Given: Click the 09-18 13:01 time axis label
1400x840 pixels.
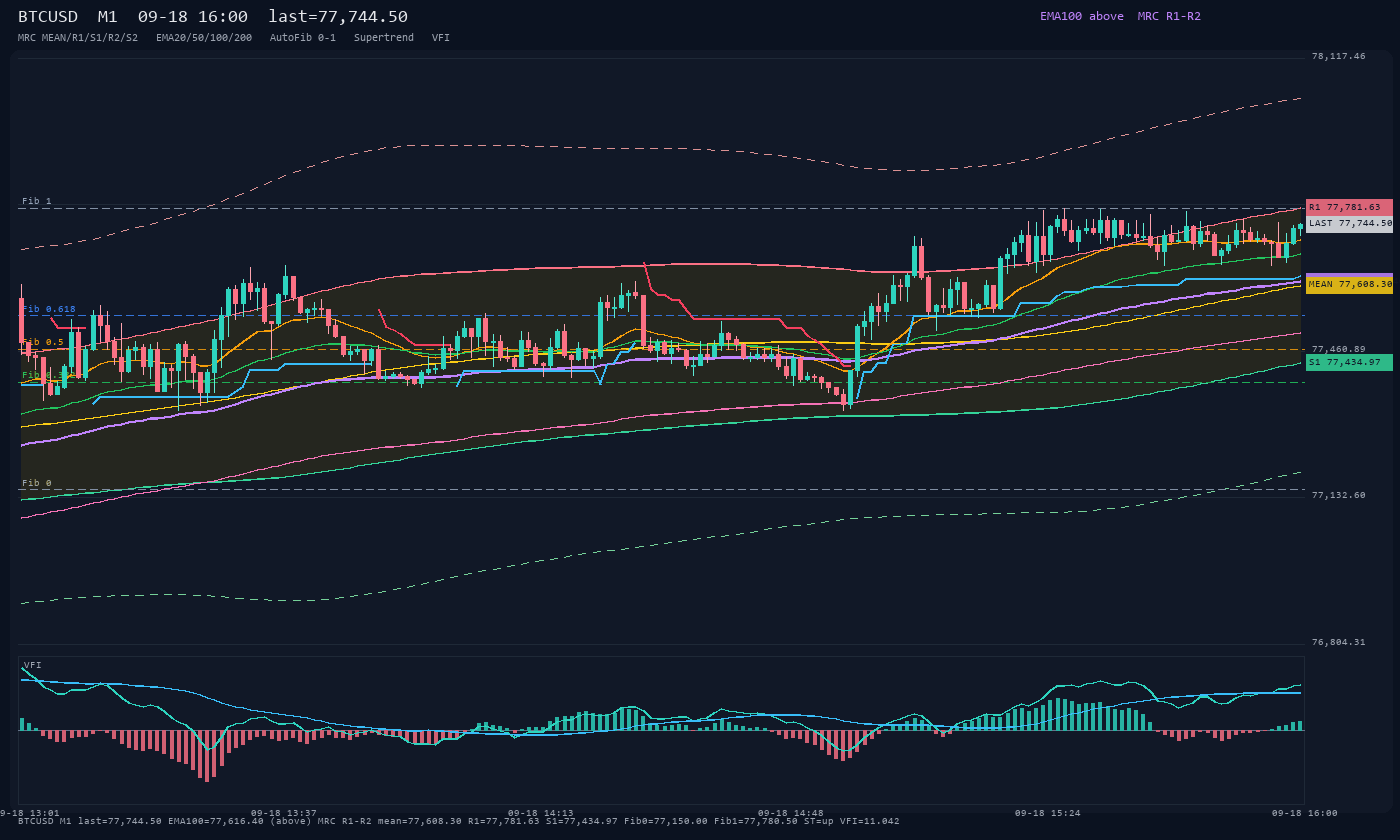Looking at the screenshot, I should click(29, 813).
